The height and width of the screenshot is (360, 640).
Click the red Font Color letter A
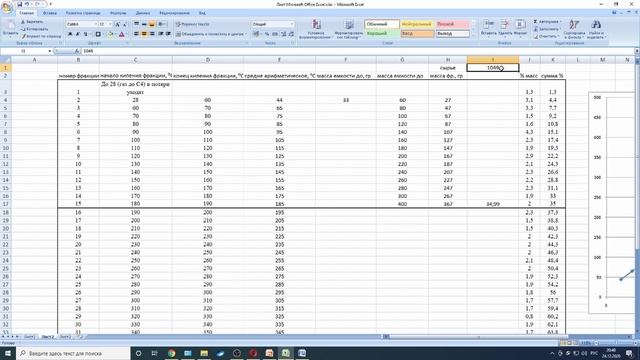(122, 34)
